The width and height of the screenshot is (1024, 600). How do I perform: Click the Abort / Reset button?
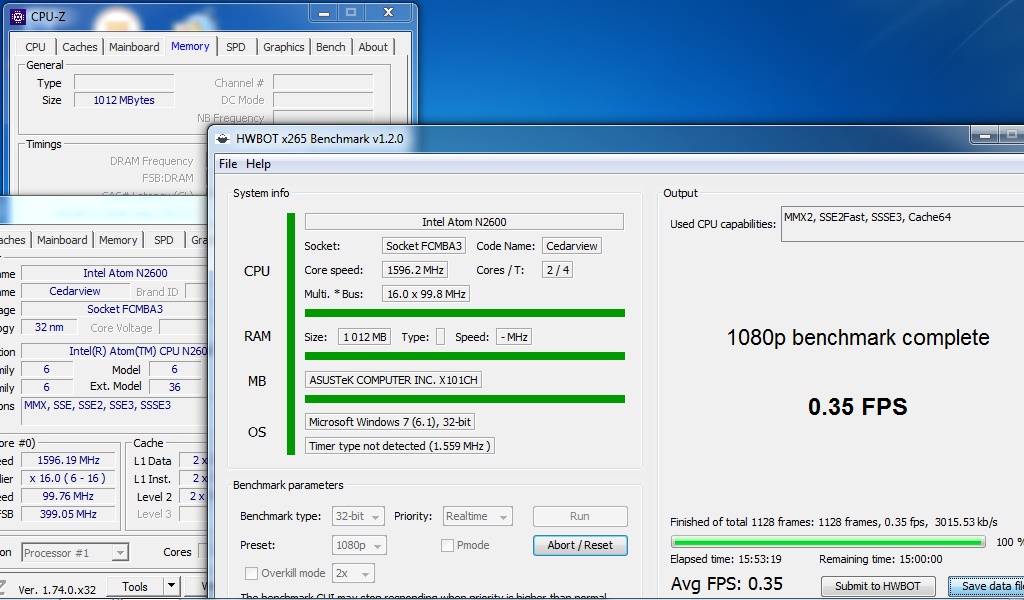coord(580,545)
